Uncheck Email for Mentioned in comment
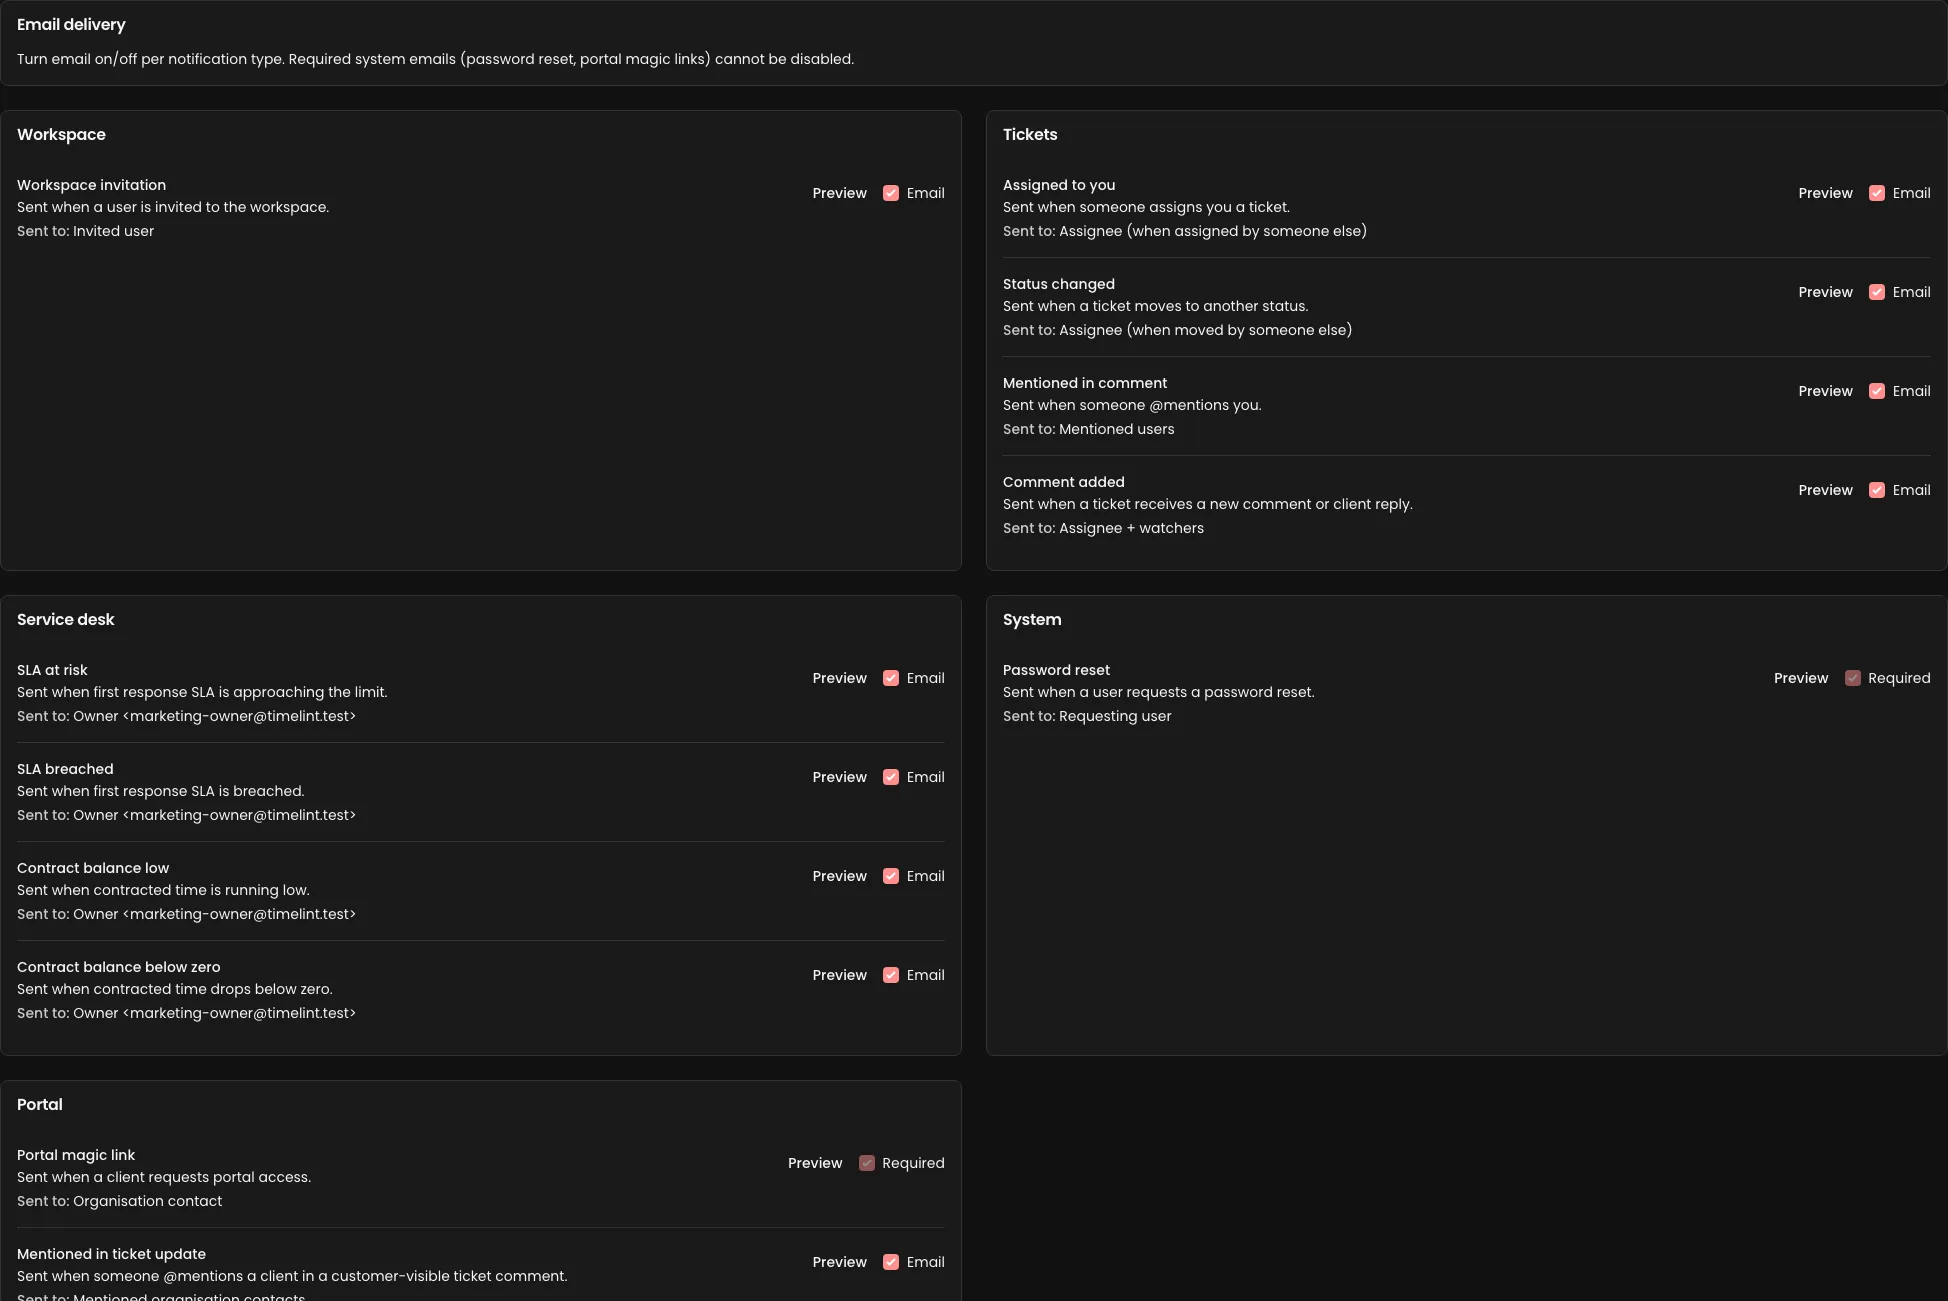1948x1301 pixels. pyautogui.click(x=1877, y=391)
